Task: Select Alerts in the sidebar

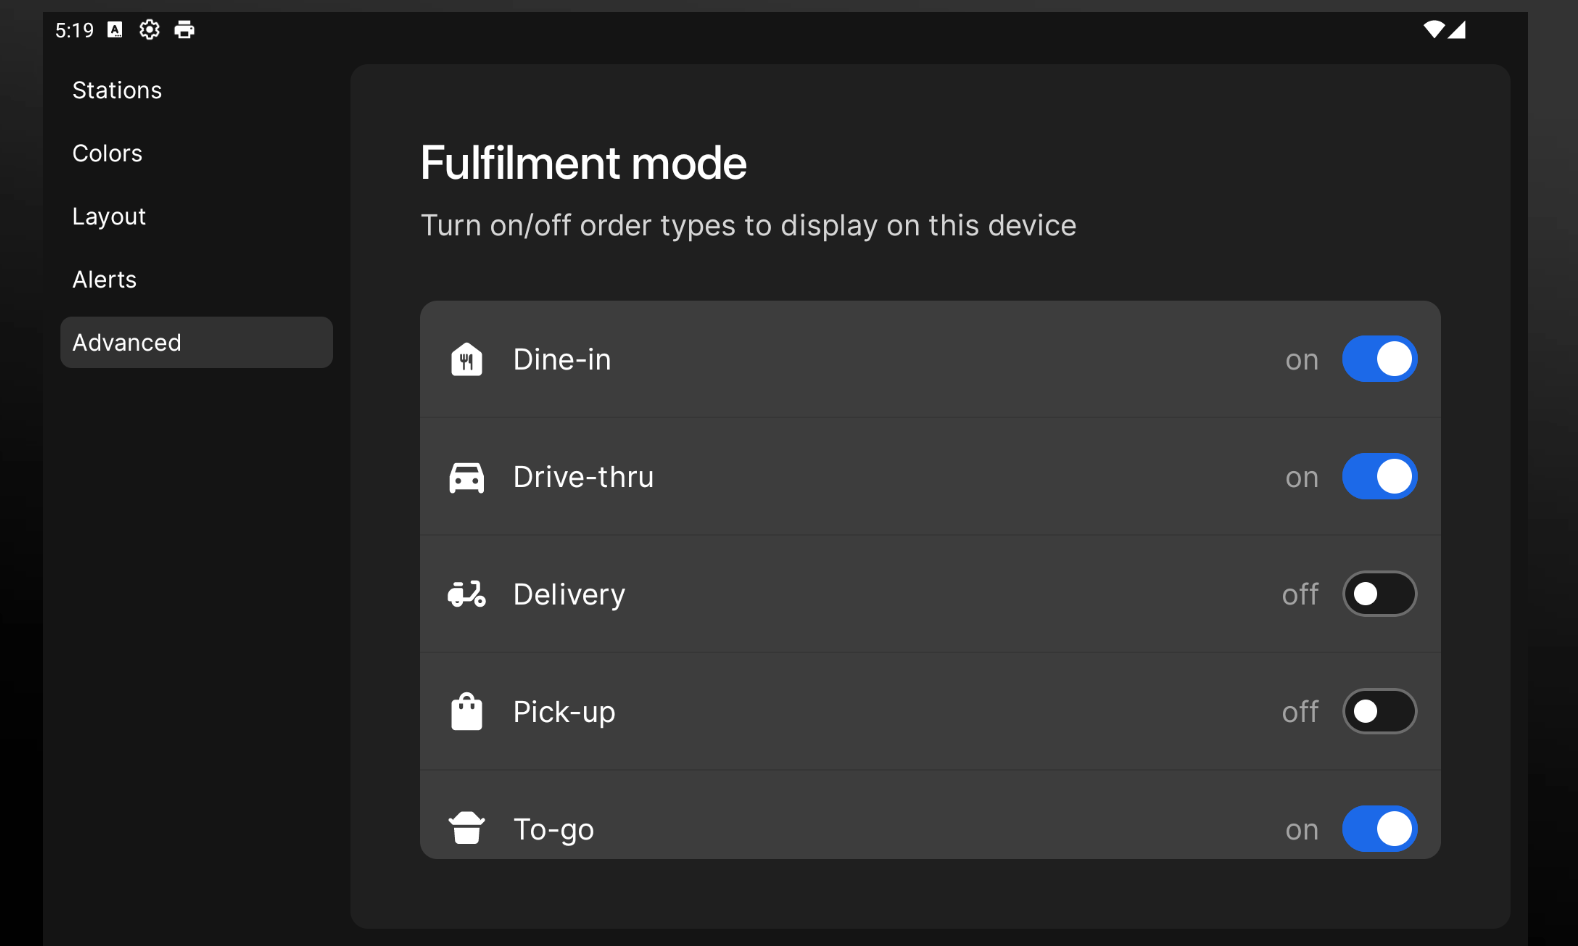Action: click(104, 280)
